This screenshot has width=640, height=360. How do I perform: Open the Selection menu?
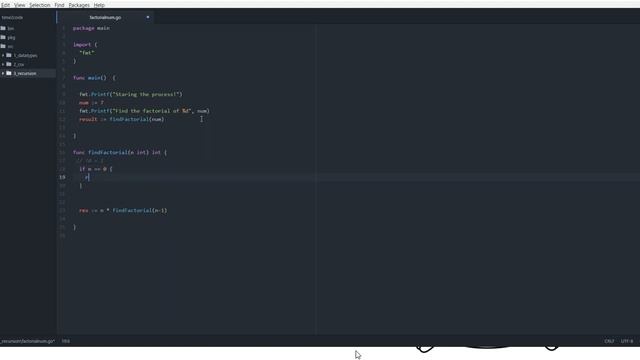point(40,5)
